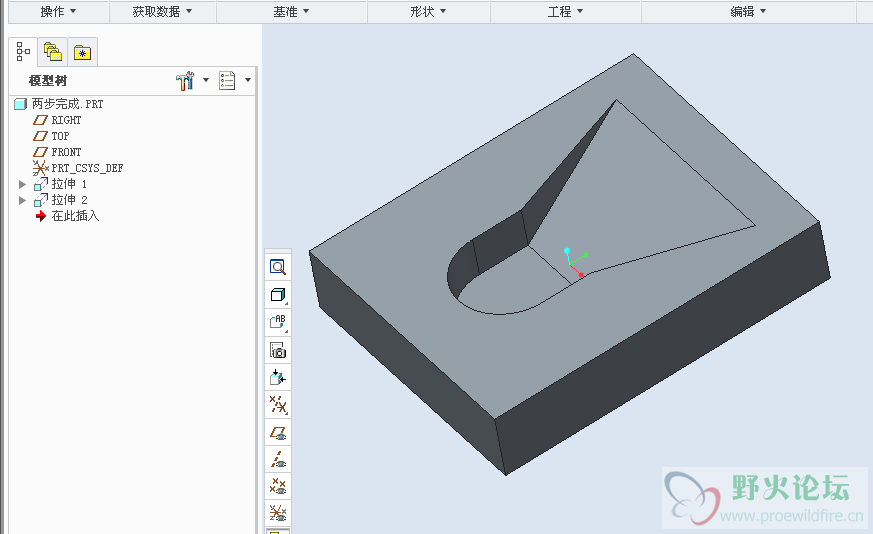This screenshot has width=873, height=534.
Task: Open the 基准 ribbon group dropdown
Action: point(291,12)
